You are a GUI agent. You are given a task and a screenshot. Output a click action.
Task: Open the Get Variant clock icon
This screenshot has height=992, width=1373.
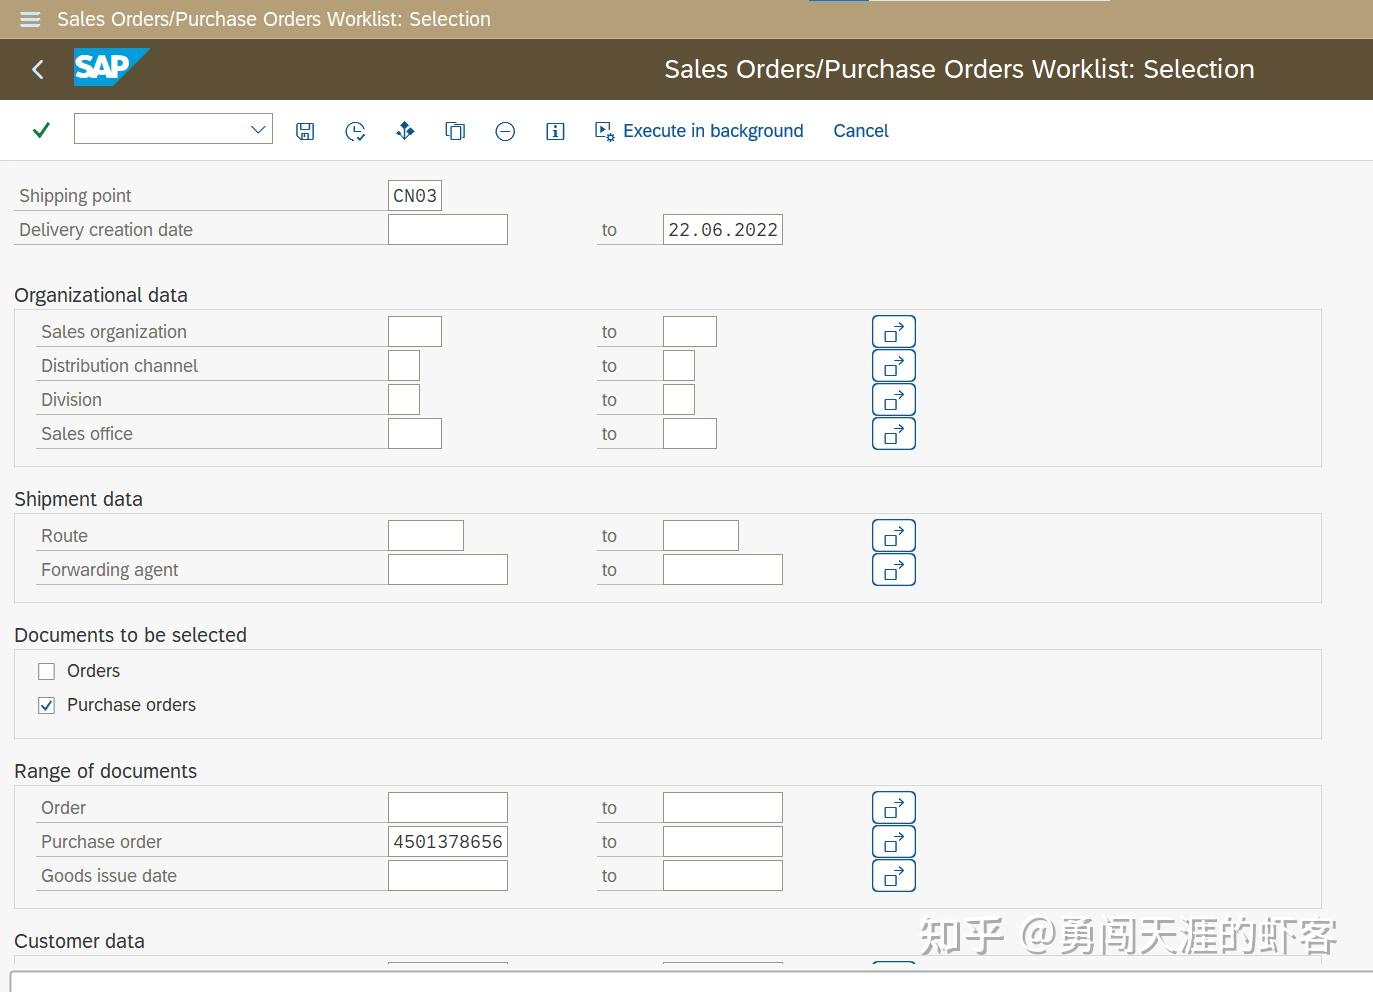(355, 130)
